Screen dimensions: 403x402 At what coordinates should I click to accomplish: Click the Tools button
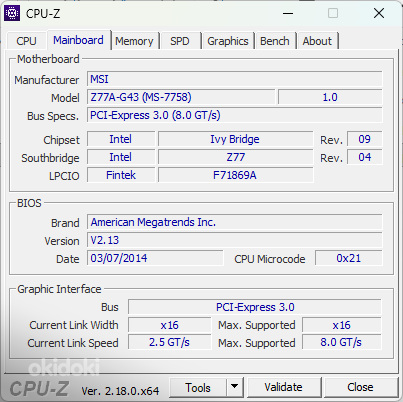[x=198, y=388]
